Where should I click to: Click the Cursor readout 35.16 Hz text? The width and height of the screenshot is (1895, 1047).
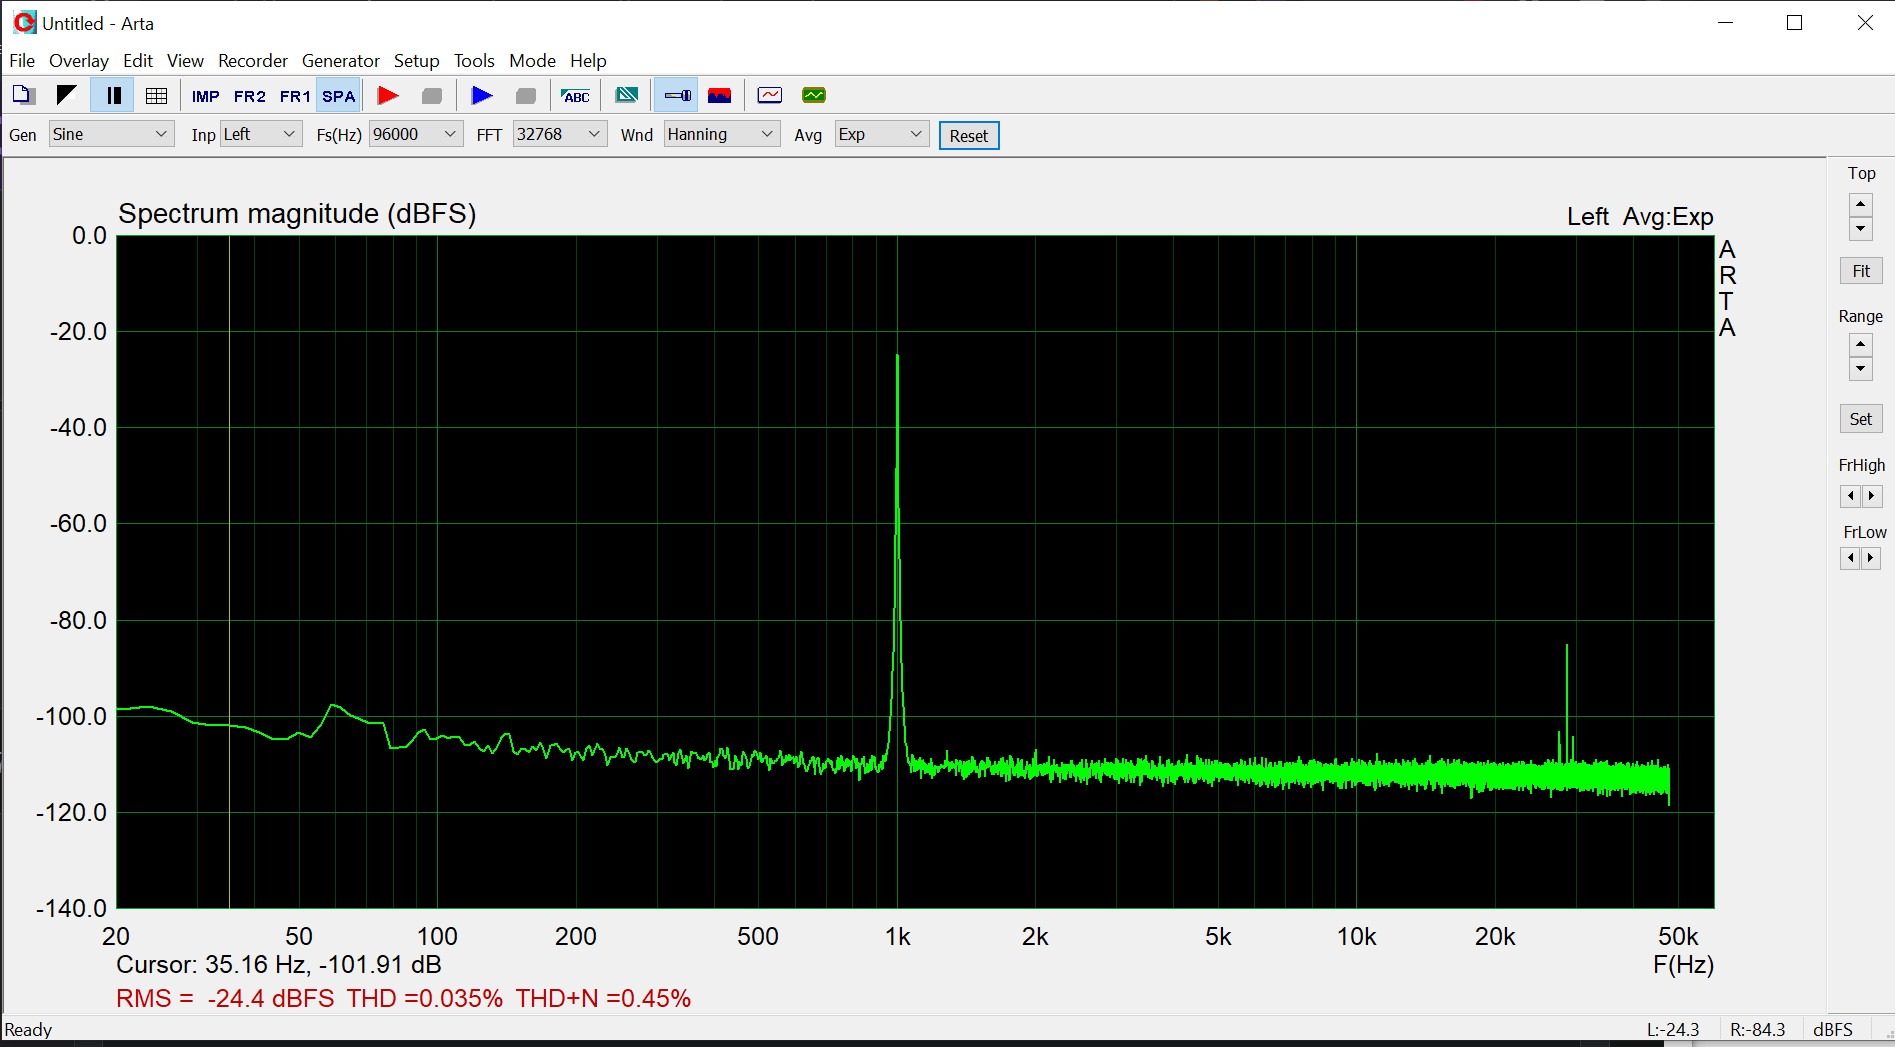279,965
